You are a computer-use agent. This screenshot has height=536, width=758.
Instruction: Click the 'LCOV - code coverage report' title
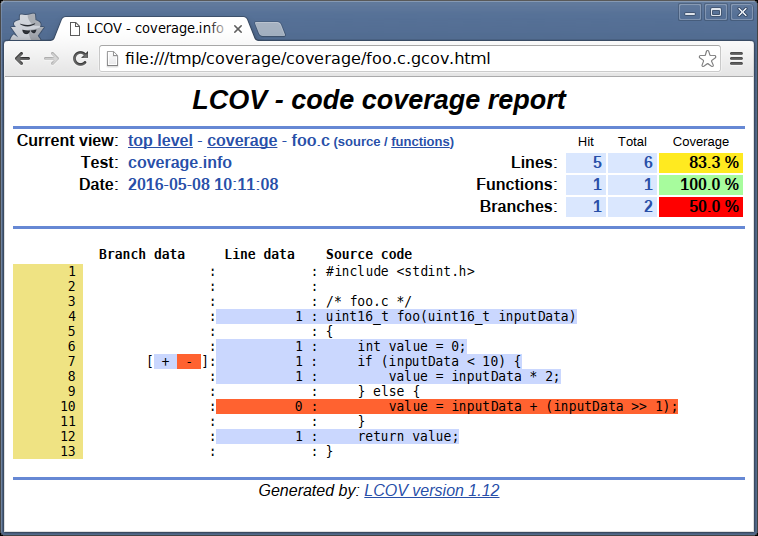click(379, 100)
